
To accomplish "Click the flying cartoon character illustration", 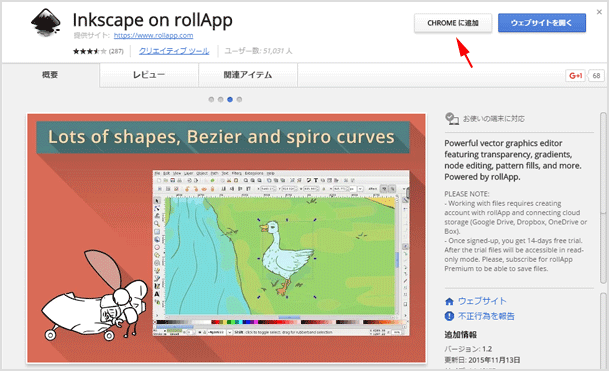I will click(94, 297).
